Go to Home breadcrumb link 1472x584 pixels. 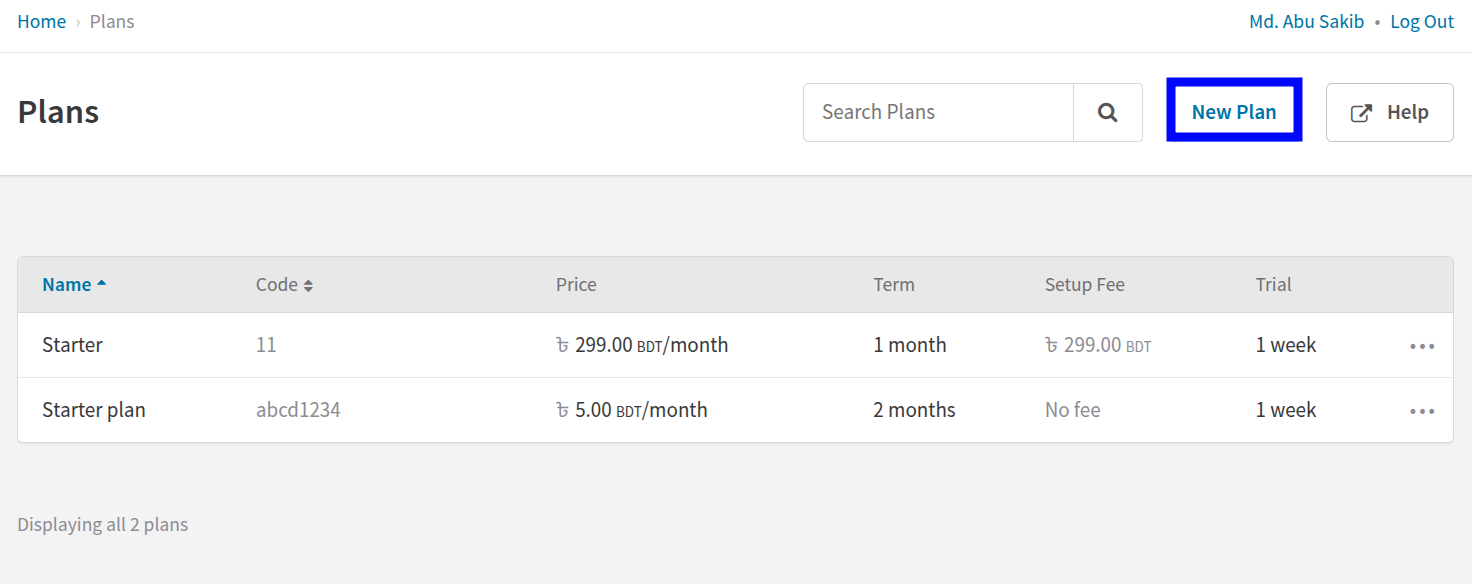coord(42,22)
